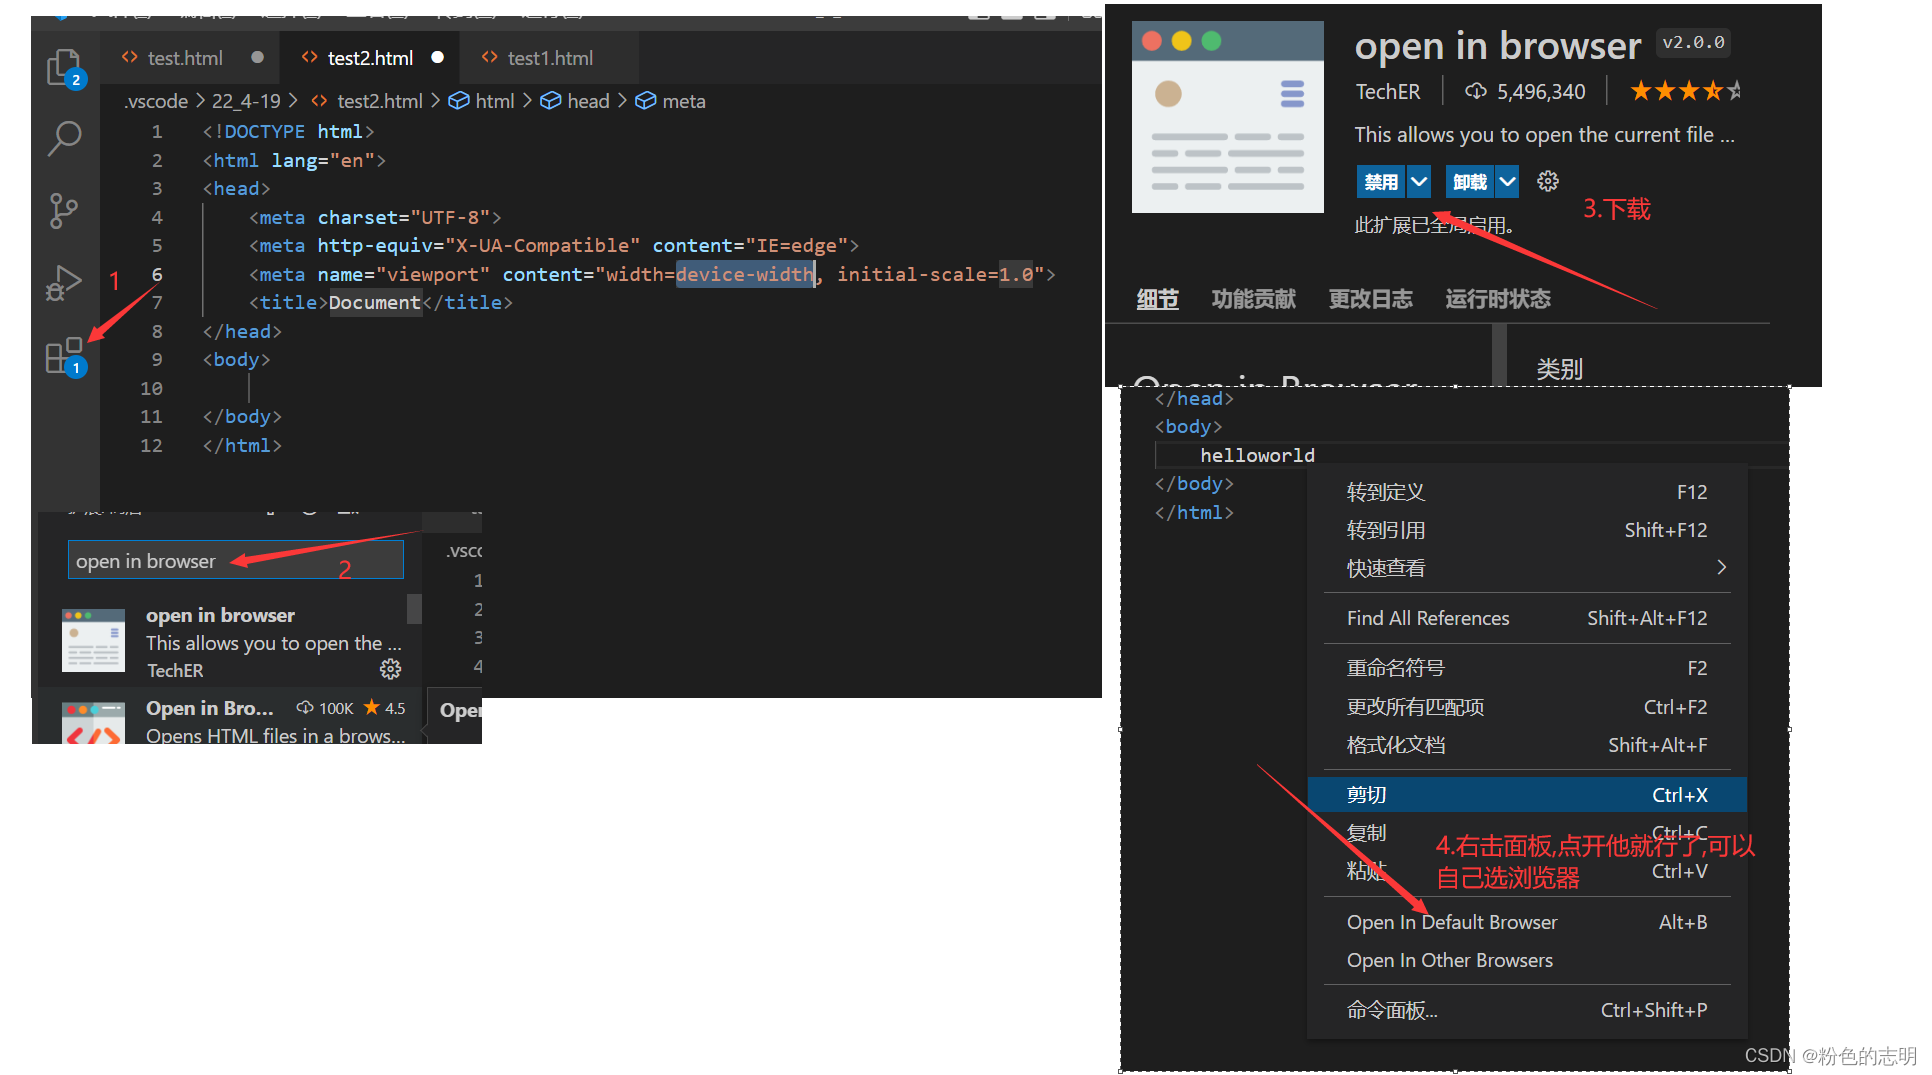The image size is (1932, 1075).
Task: Open the Extensions icon in activity bar
Action: click(64, 356)
